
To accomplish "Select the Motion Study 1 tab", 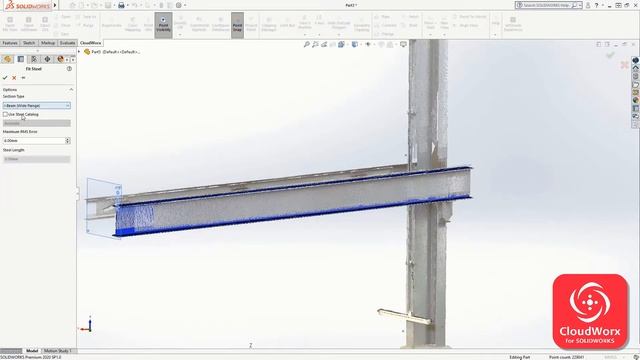I will pyautogui.click(x=58, y=351).
